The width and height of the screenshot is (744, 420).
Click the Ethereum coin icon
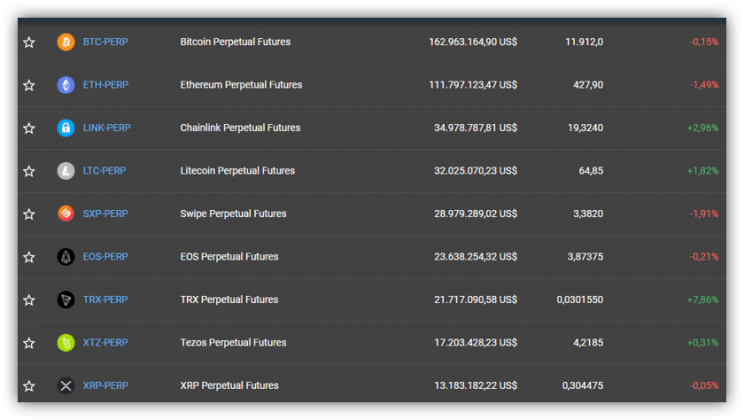[66, 85]
